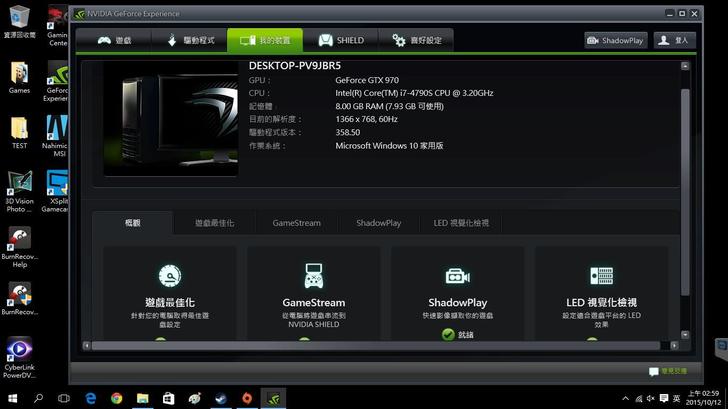Screen dimensions: 728x409
Task: Open the 遊戲 (Games) tab
Action: tap(116, 40)
